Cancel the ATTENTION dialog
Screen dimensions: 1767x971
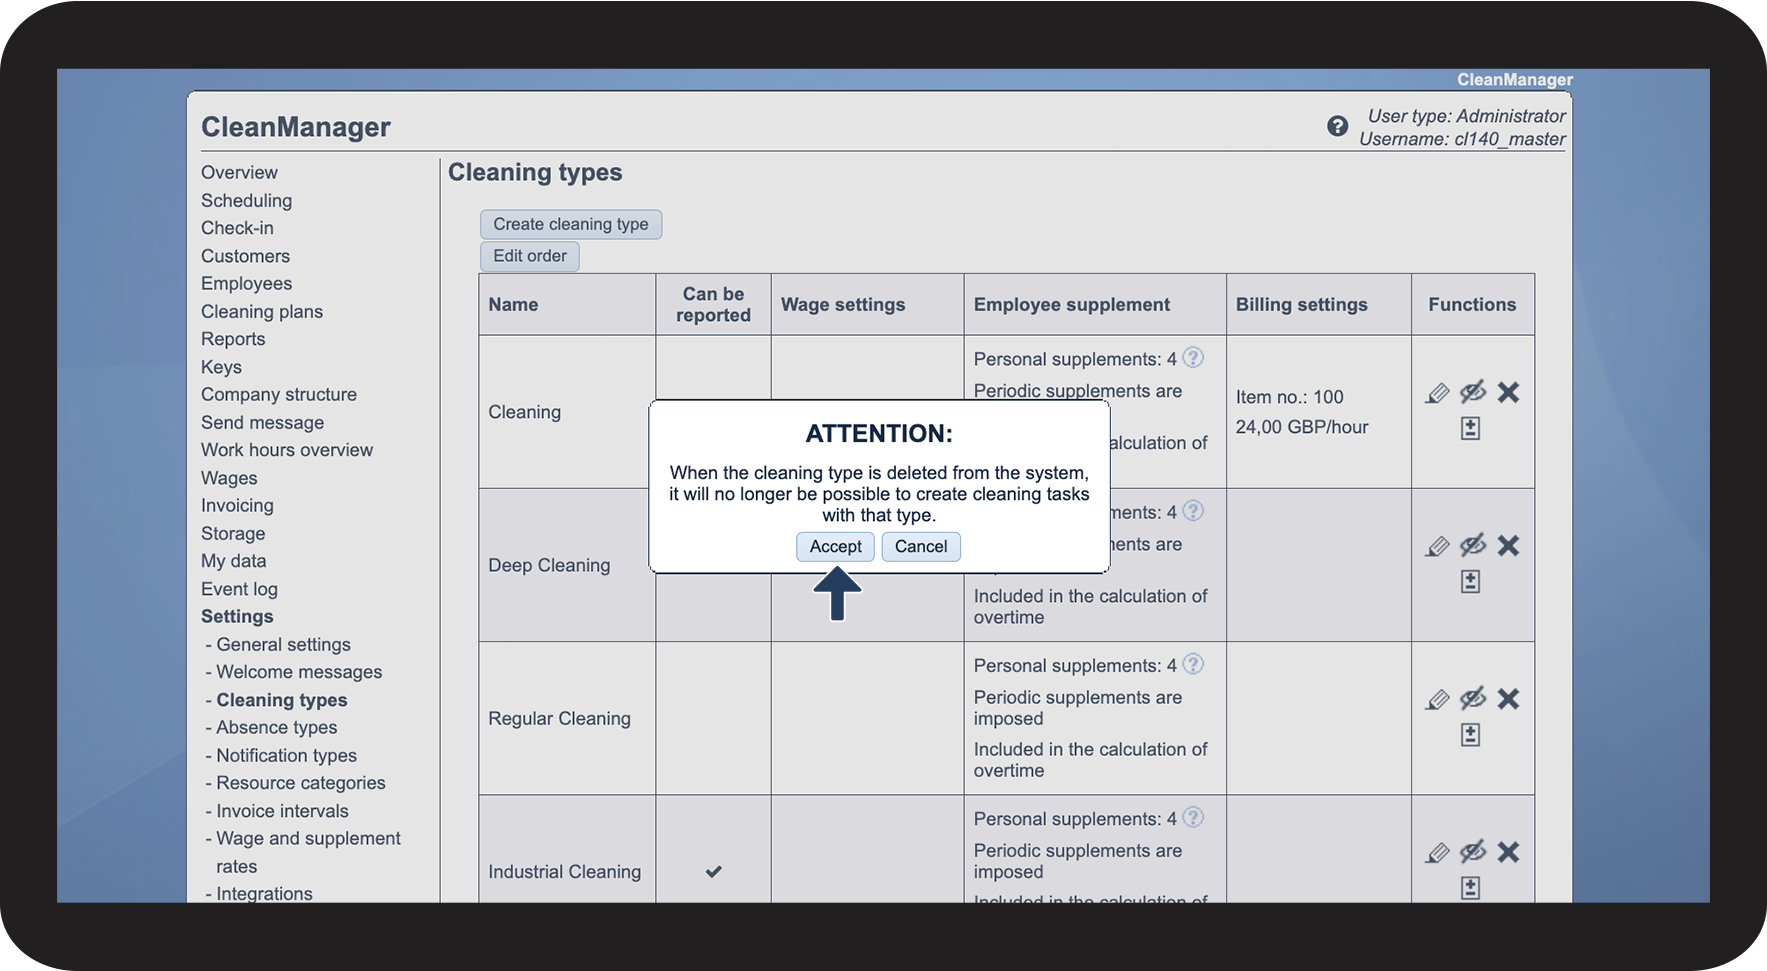[921, 547]
